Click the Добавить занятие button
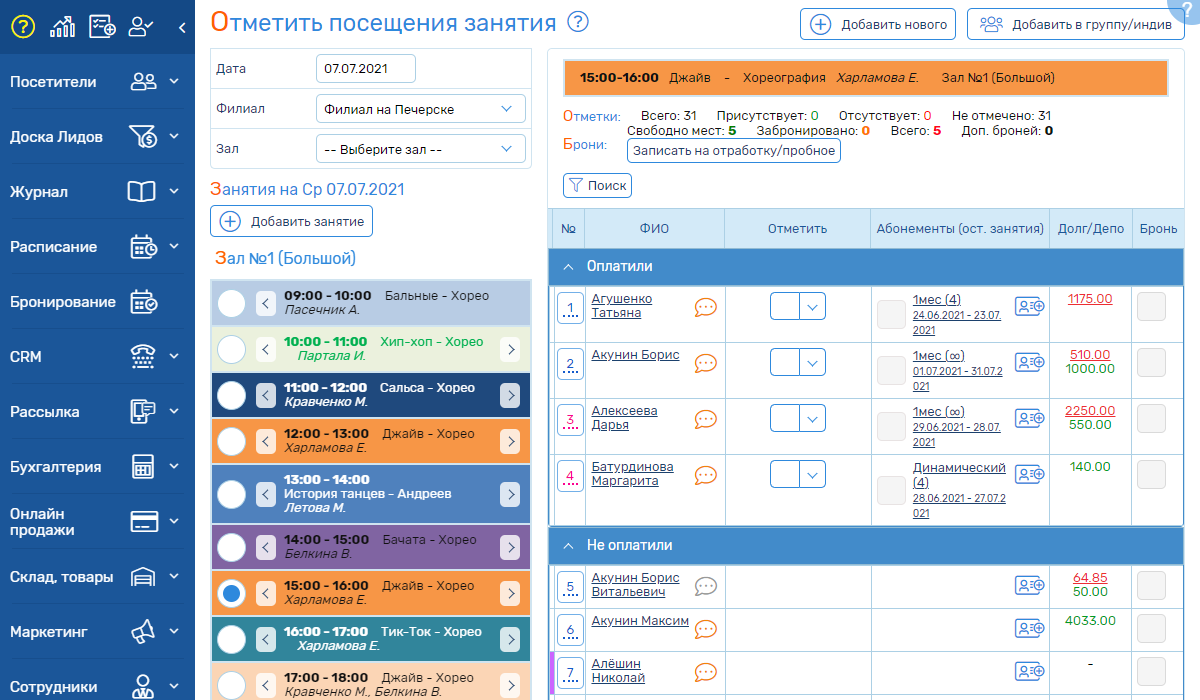 (x=291, y=221)
